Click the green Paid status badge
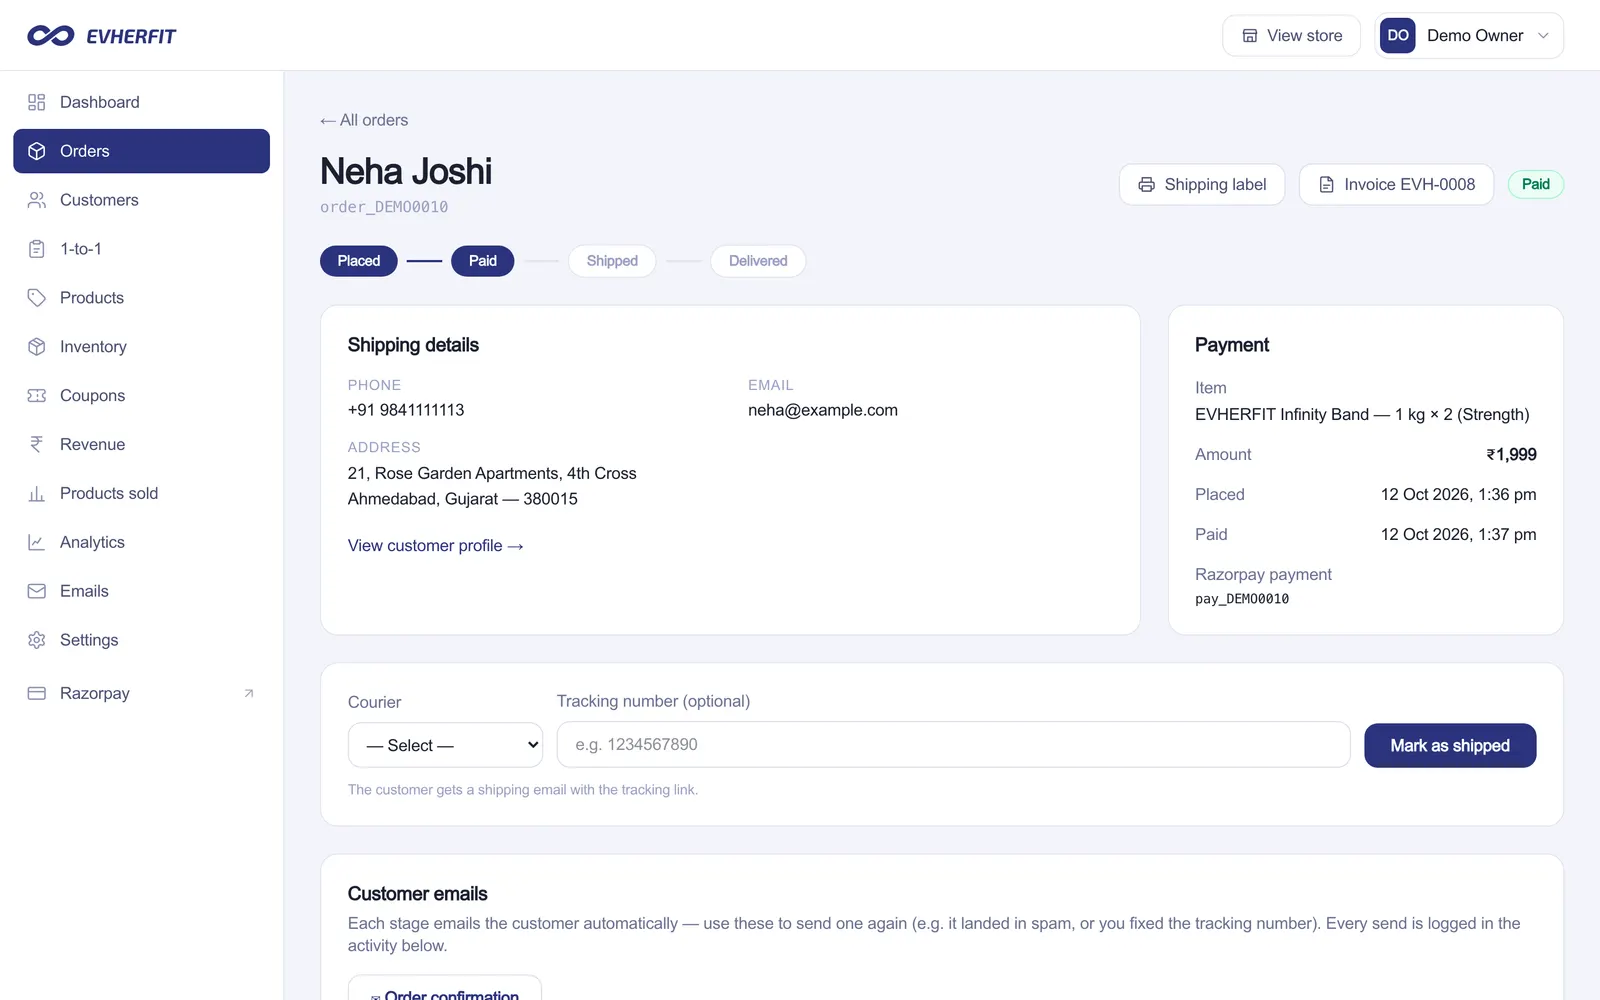Screen dimensions: 1600x1000 [1536, 185]
